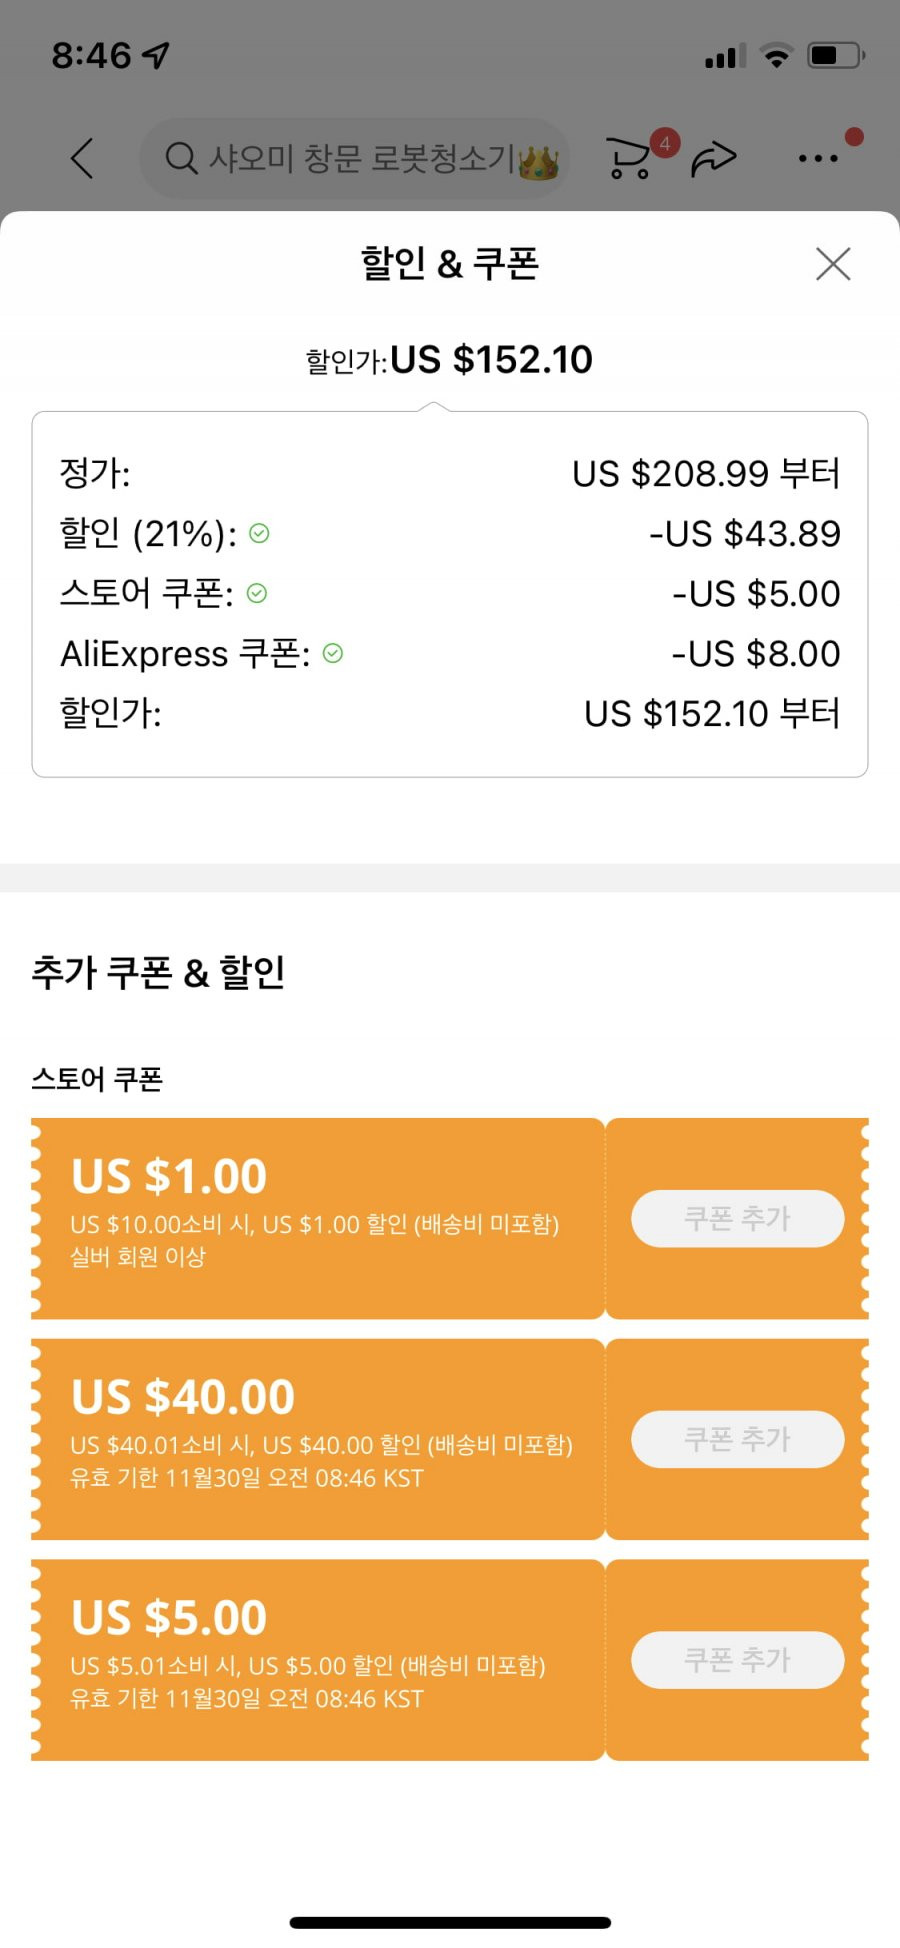Tap the check icon next to 스토어 쿠폰
This screenshot has width=900, height=1948.
[x=257, y=594]
